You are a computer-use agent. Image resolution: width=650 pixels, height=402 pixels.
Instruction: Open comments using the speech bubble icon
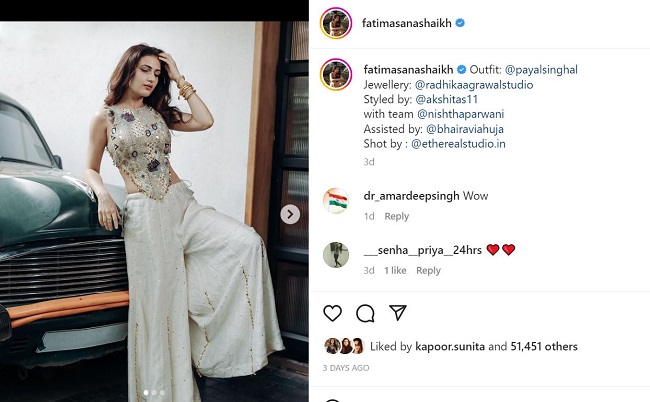tap(365, 314)
